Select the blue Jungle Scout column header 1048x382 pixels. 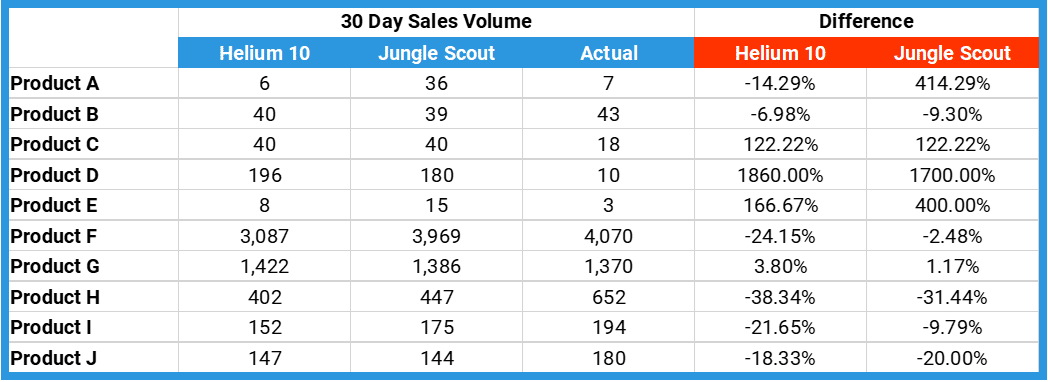click(x=436, y=53)
